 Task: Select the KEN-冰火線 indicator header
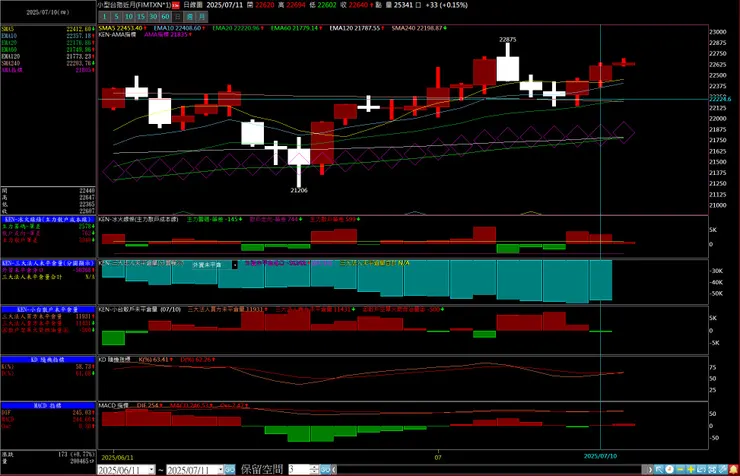[48, 219]
